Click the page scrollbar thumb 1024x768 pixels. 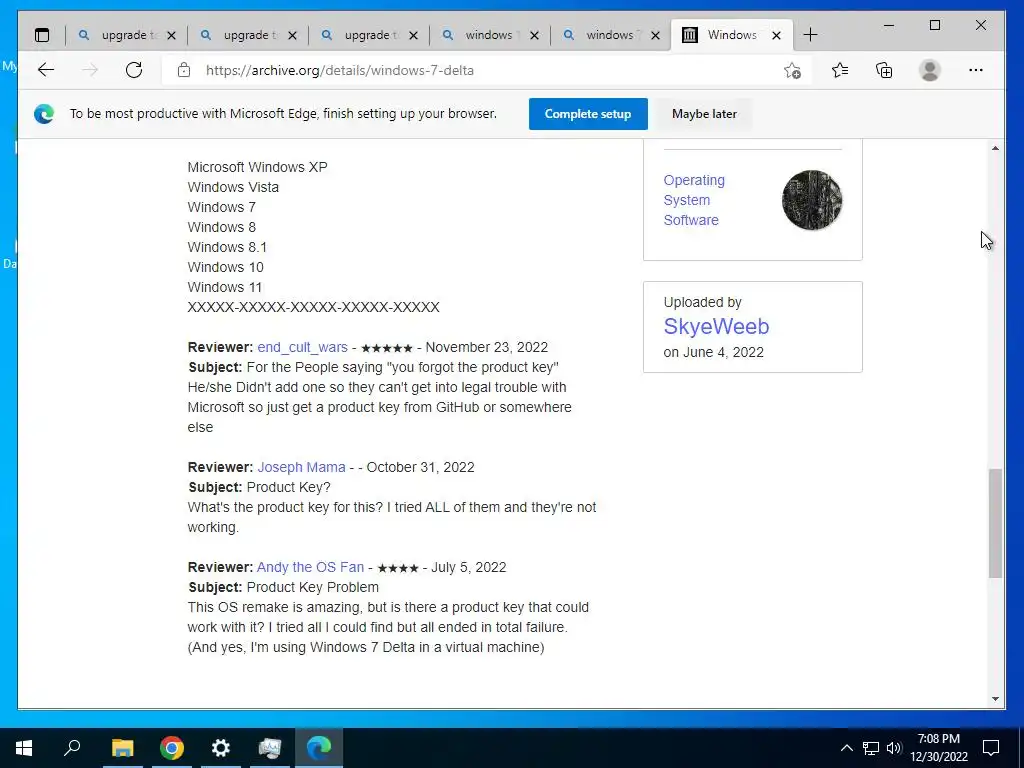[995, 523]
